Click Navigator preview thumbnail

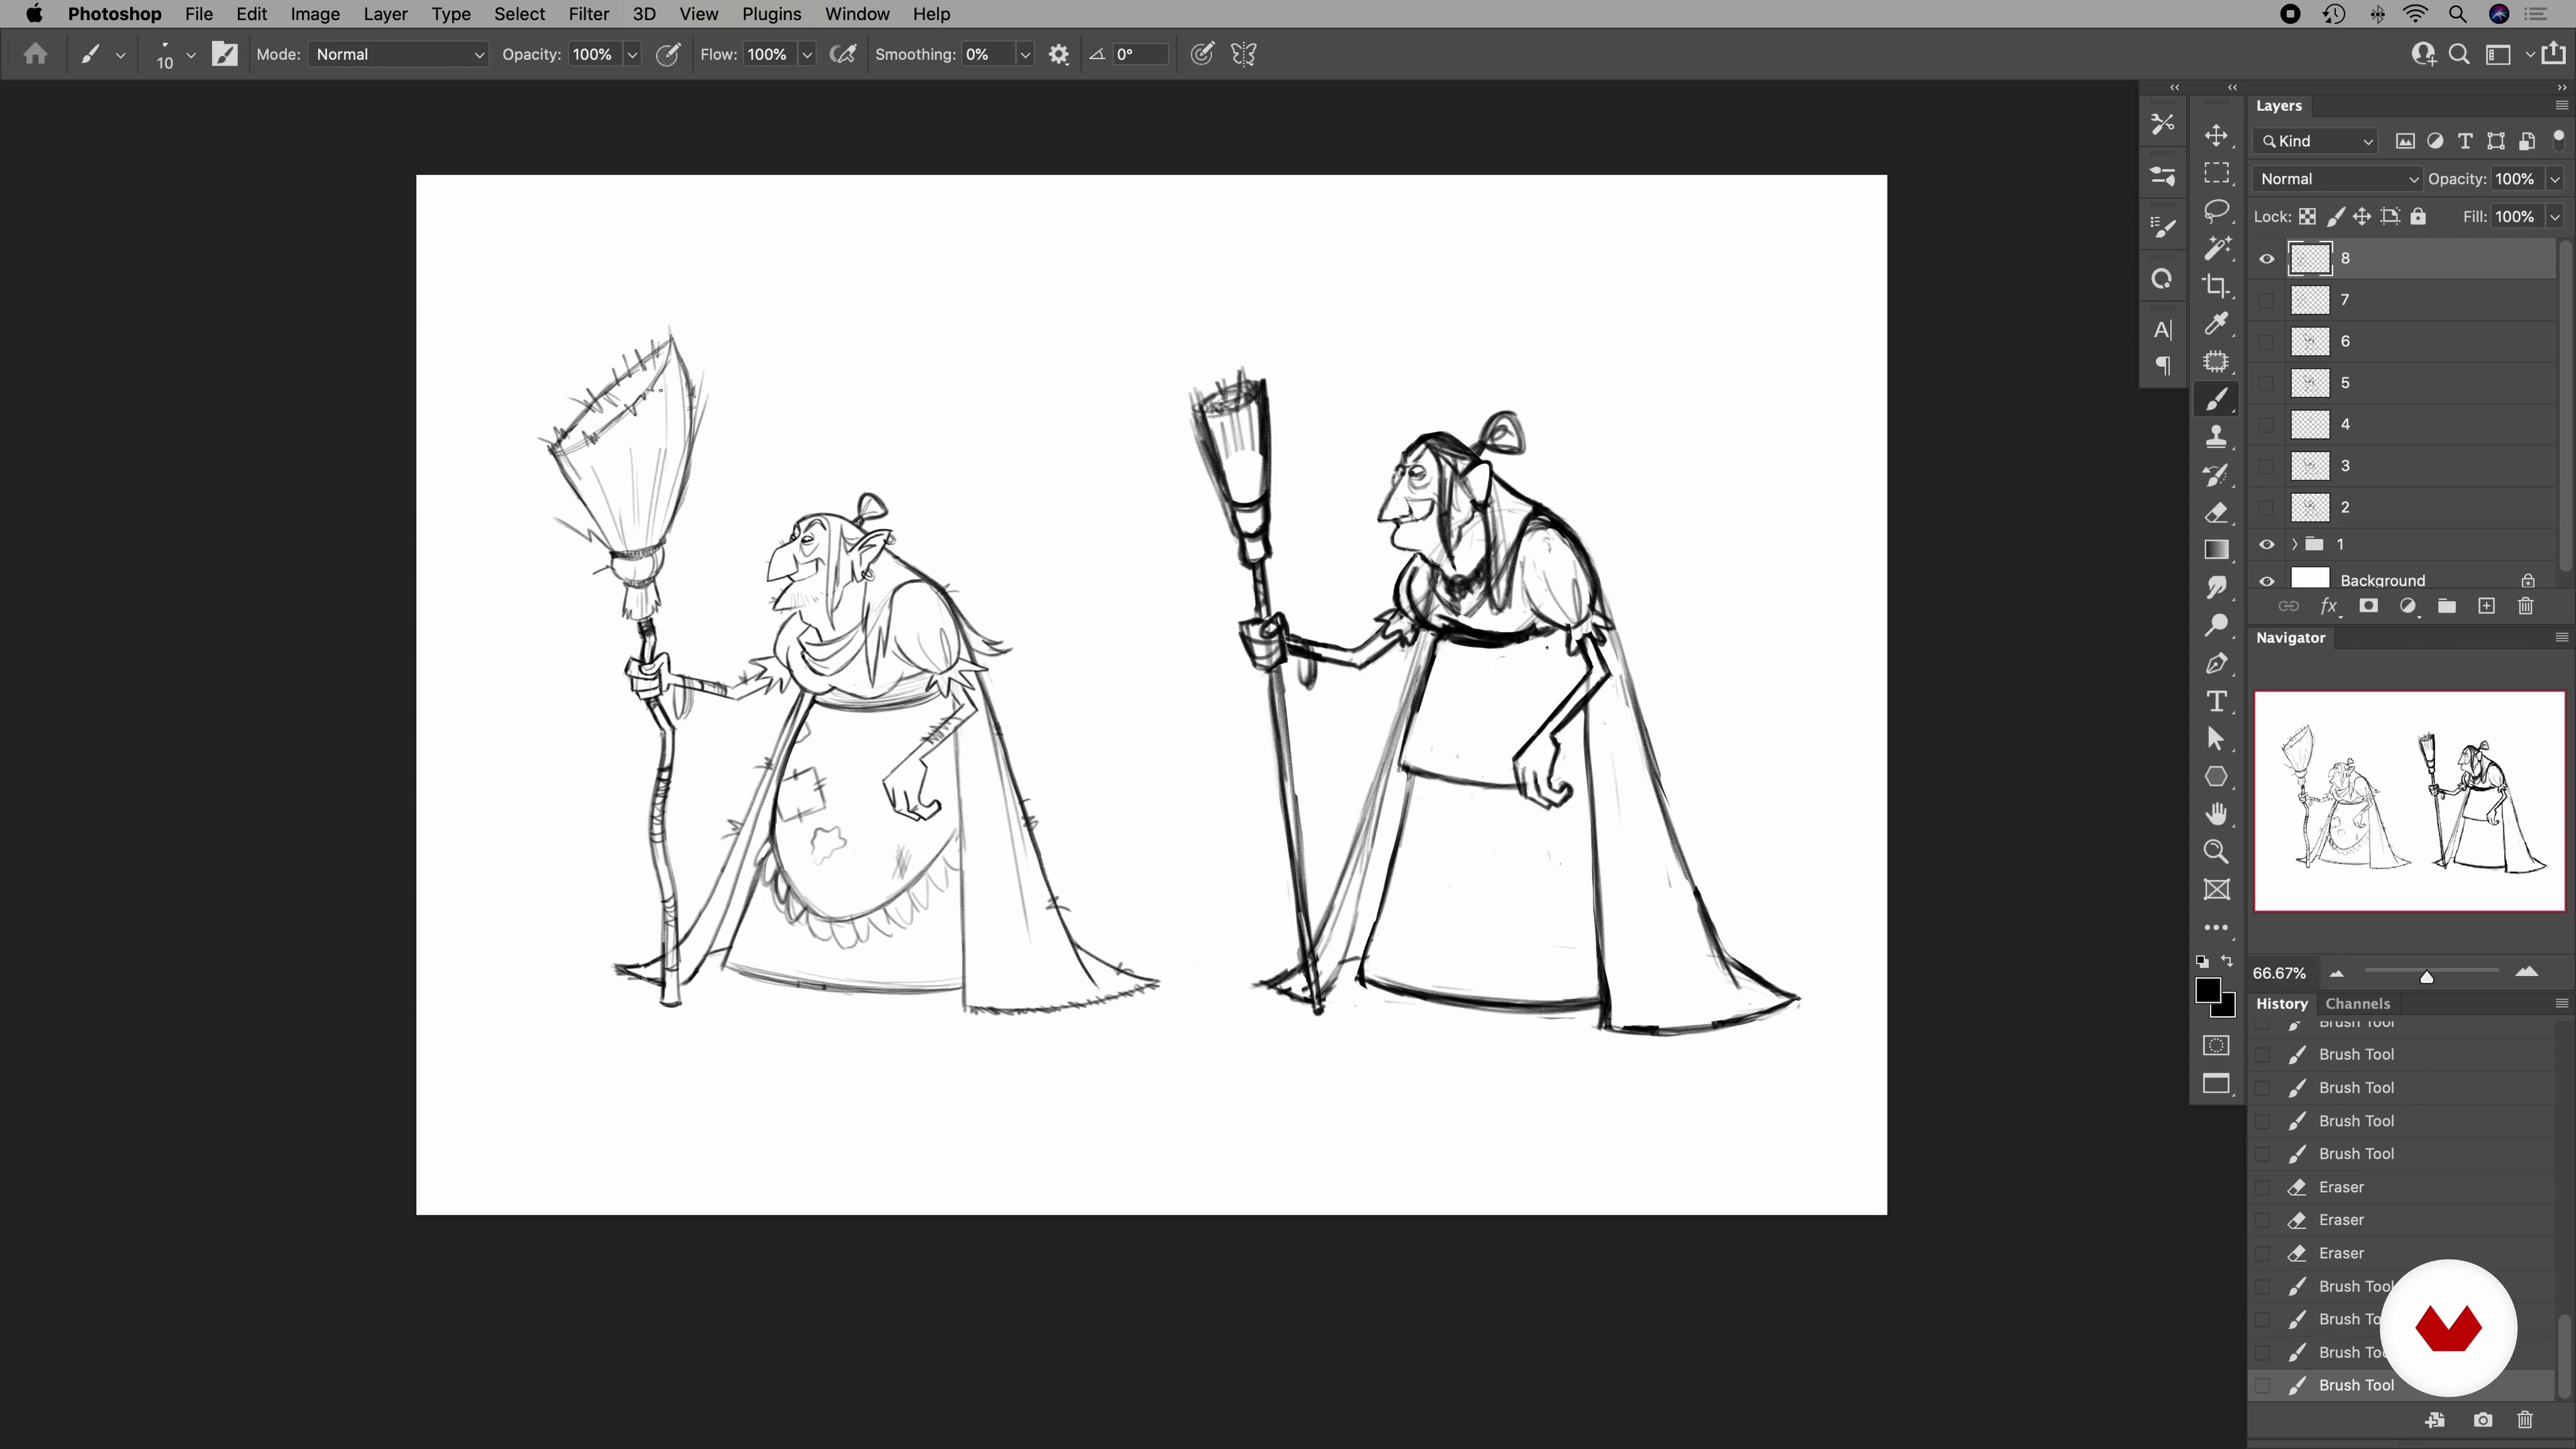click(2409, 801)
